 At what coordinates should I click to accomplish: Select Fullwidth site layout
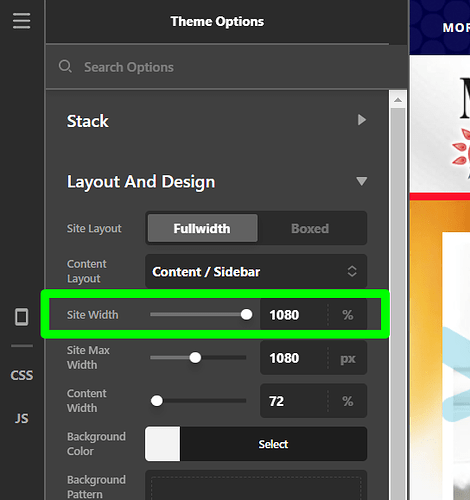point(202,228)
